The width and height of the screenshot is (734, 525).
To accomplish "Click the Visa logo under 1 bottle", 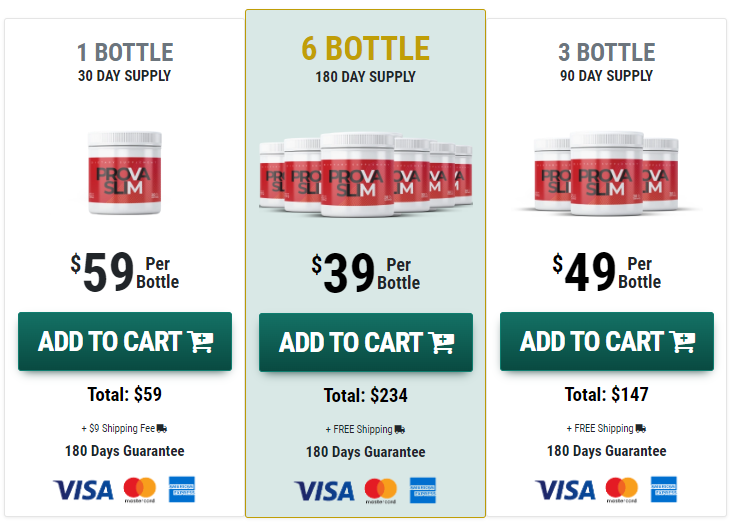I will 83,490.
